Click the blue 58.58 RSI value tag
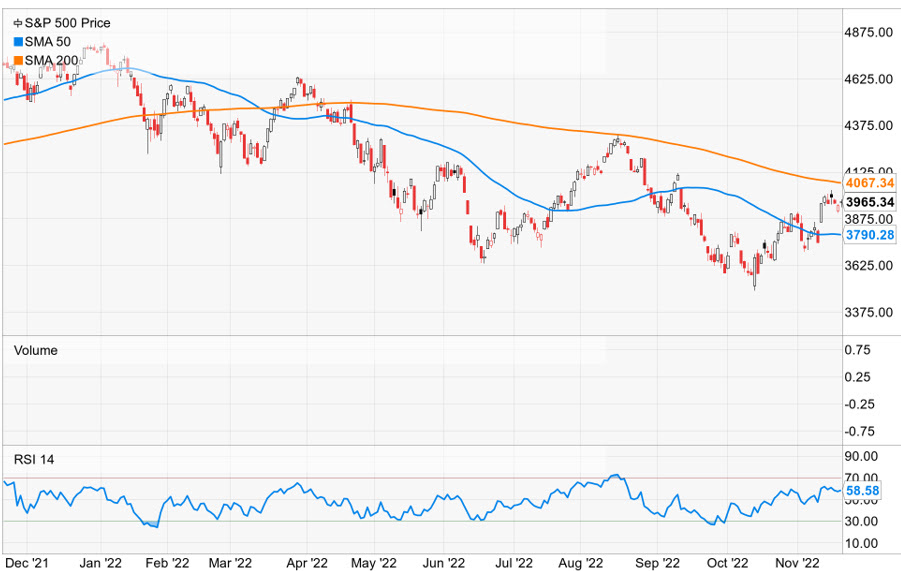Screen dimensions: 901x571 click(863, 491)
